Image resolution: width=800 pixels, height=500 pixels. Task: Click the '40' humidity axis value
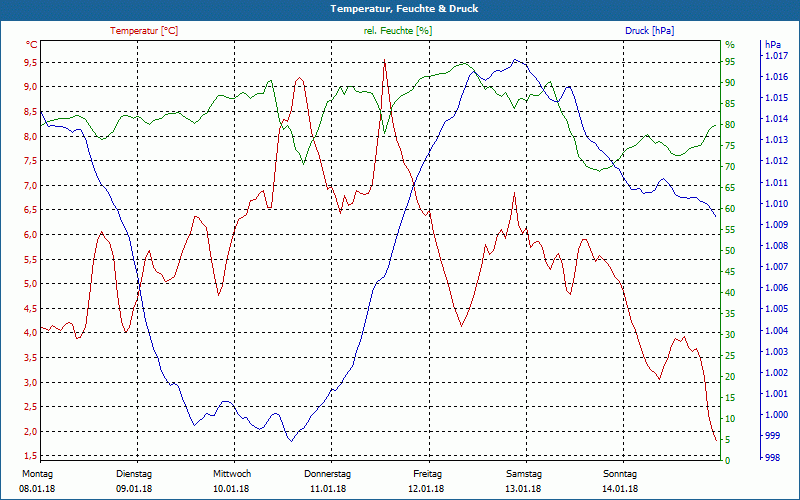[x=730, y=292]
